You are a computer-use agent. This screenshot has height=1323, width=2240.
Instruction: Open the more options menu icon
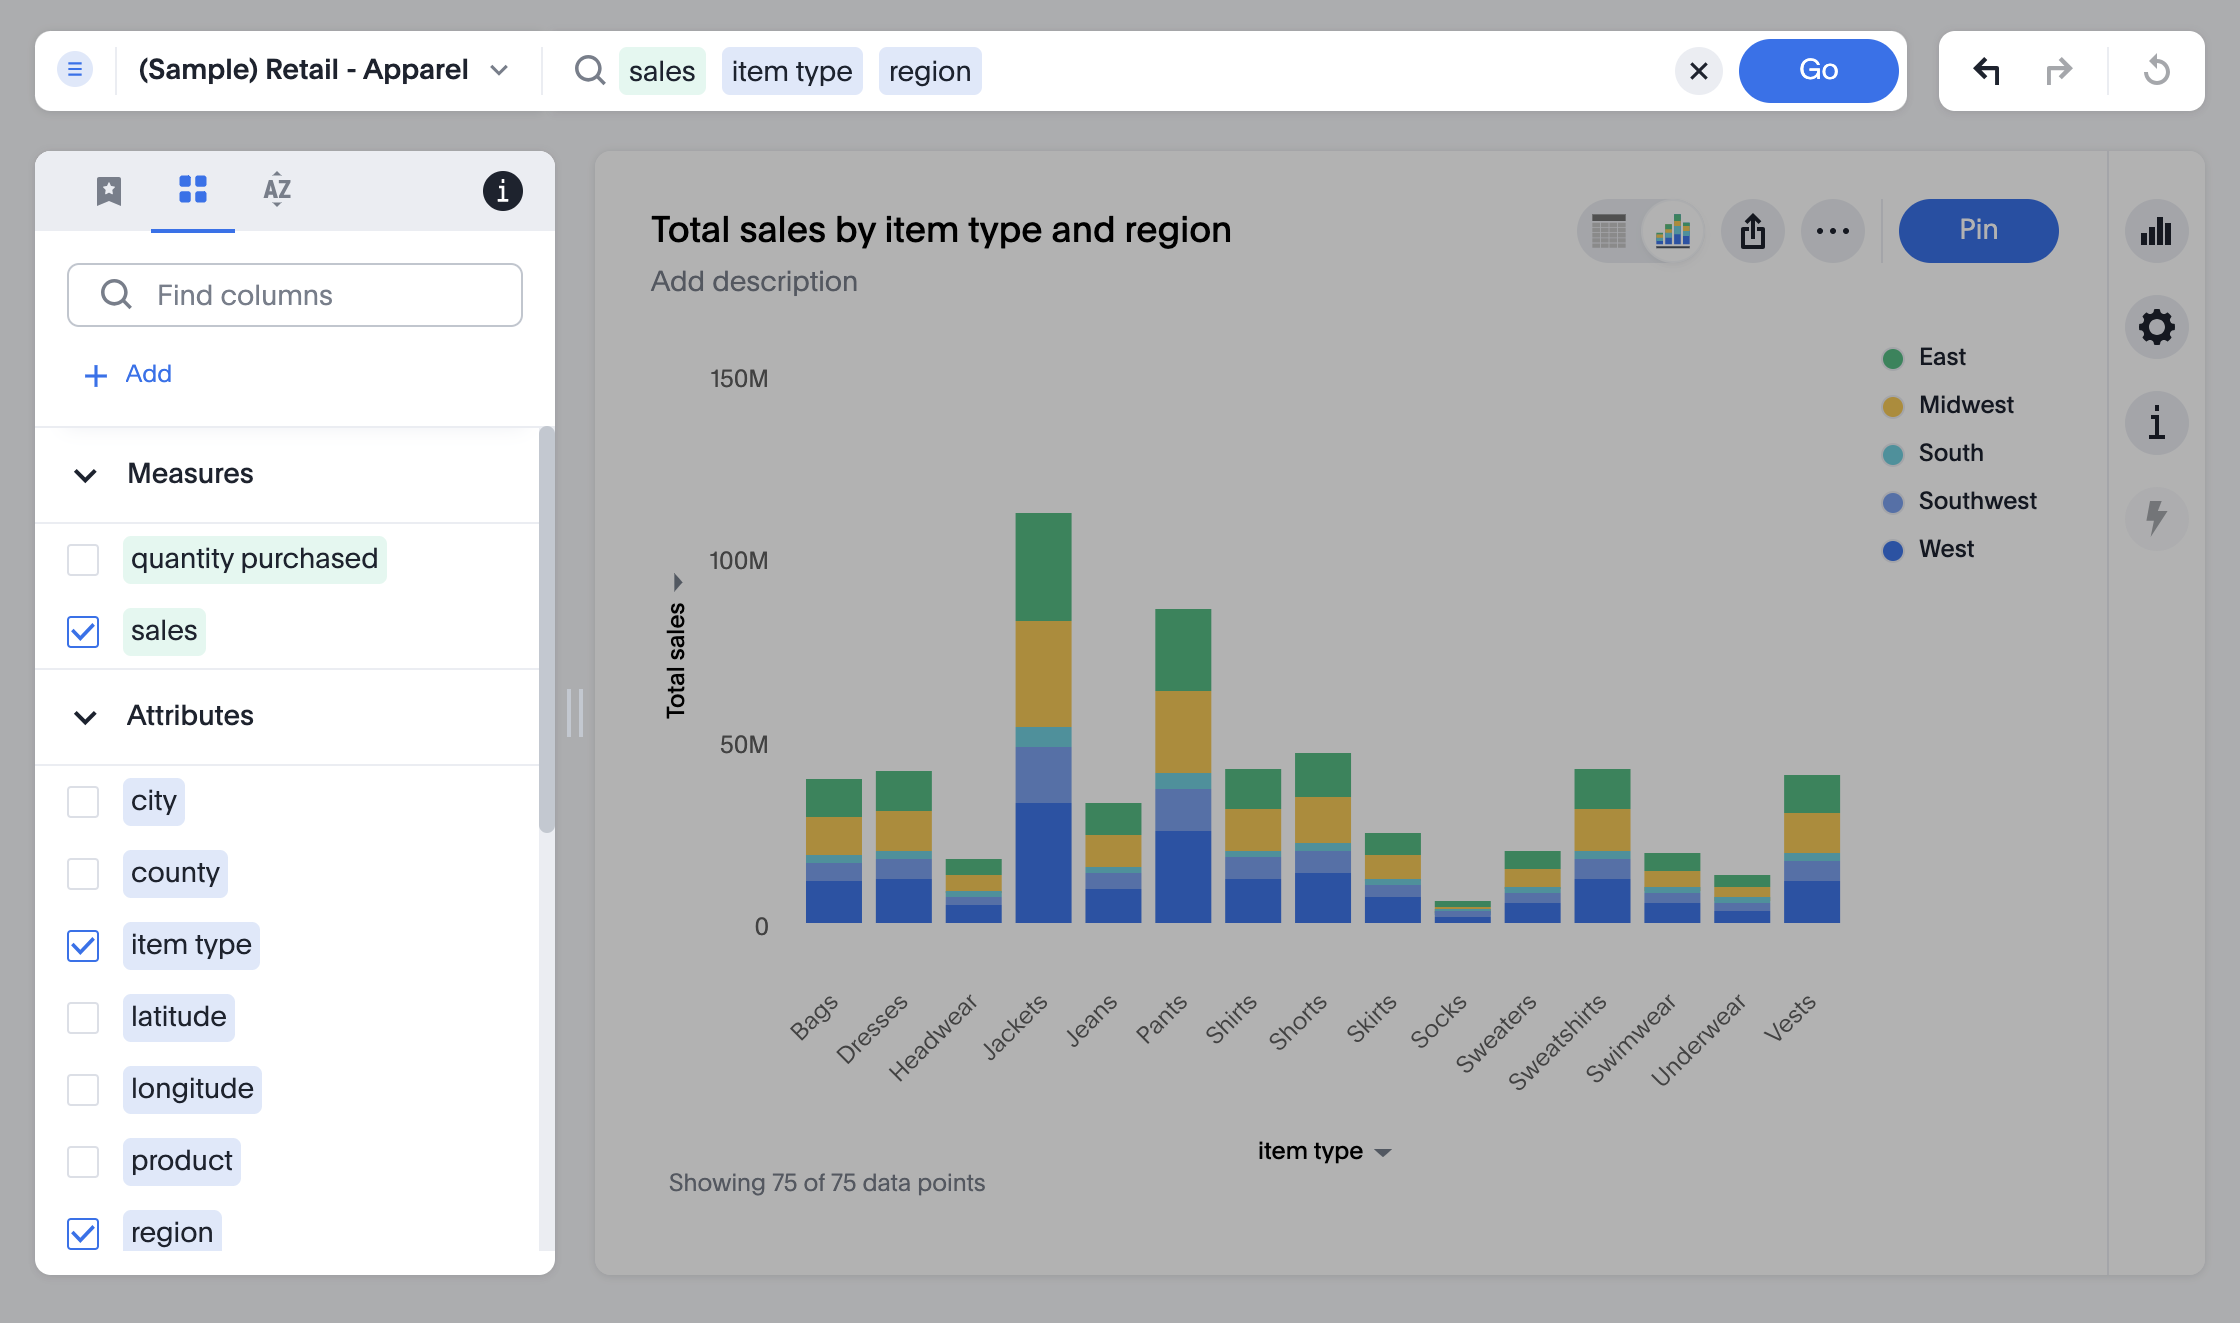point(1831,228)
